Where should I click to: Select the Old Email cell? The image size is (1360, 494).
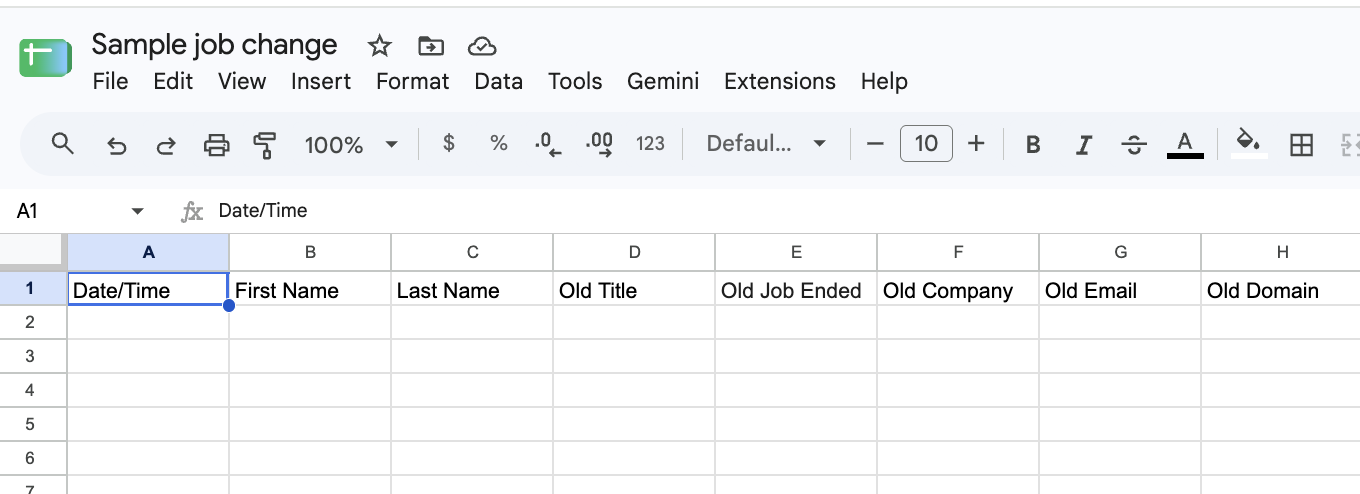1120,289
